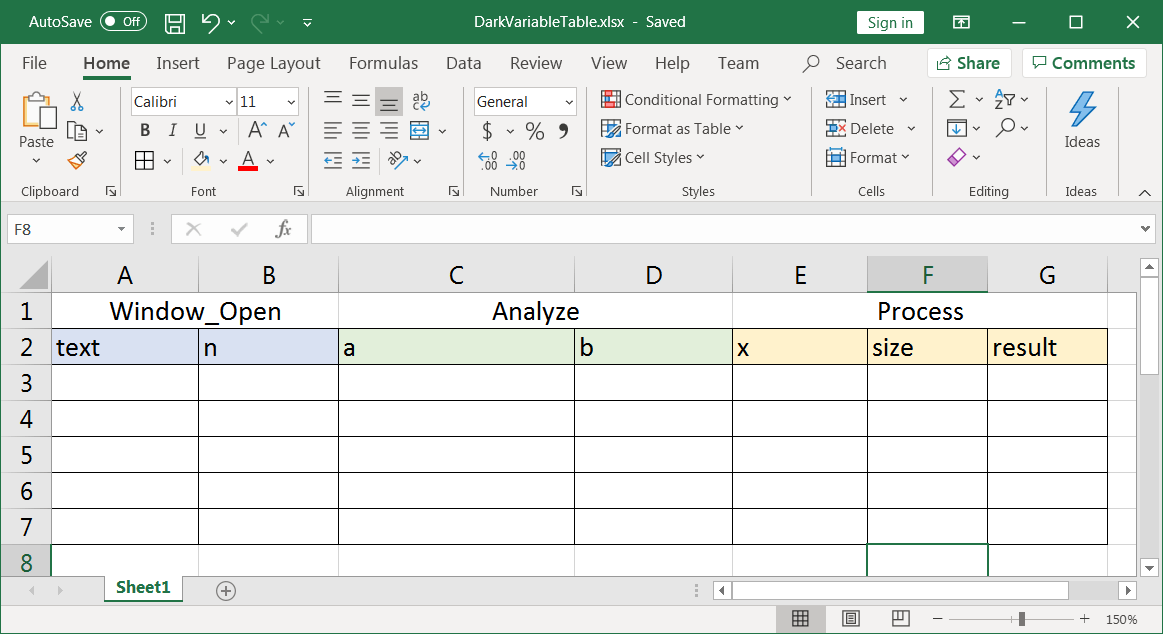Click Decrease Decimal icon
The image size is (1163, 634).
tap(516, 160)
